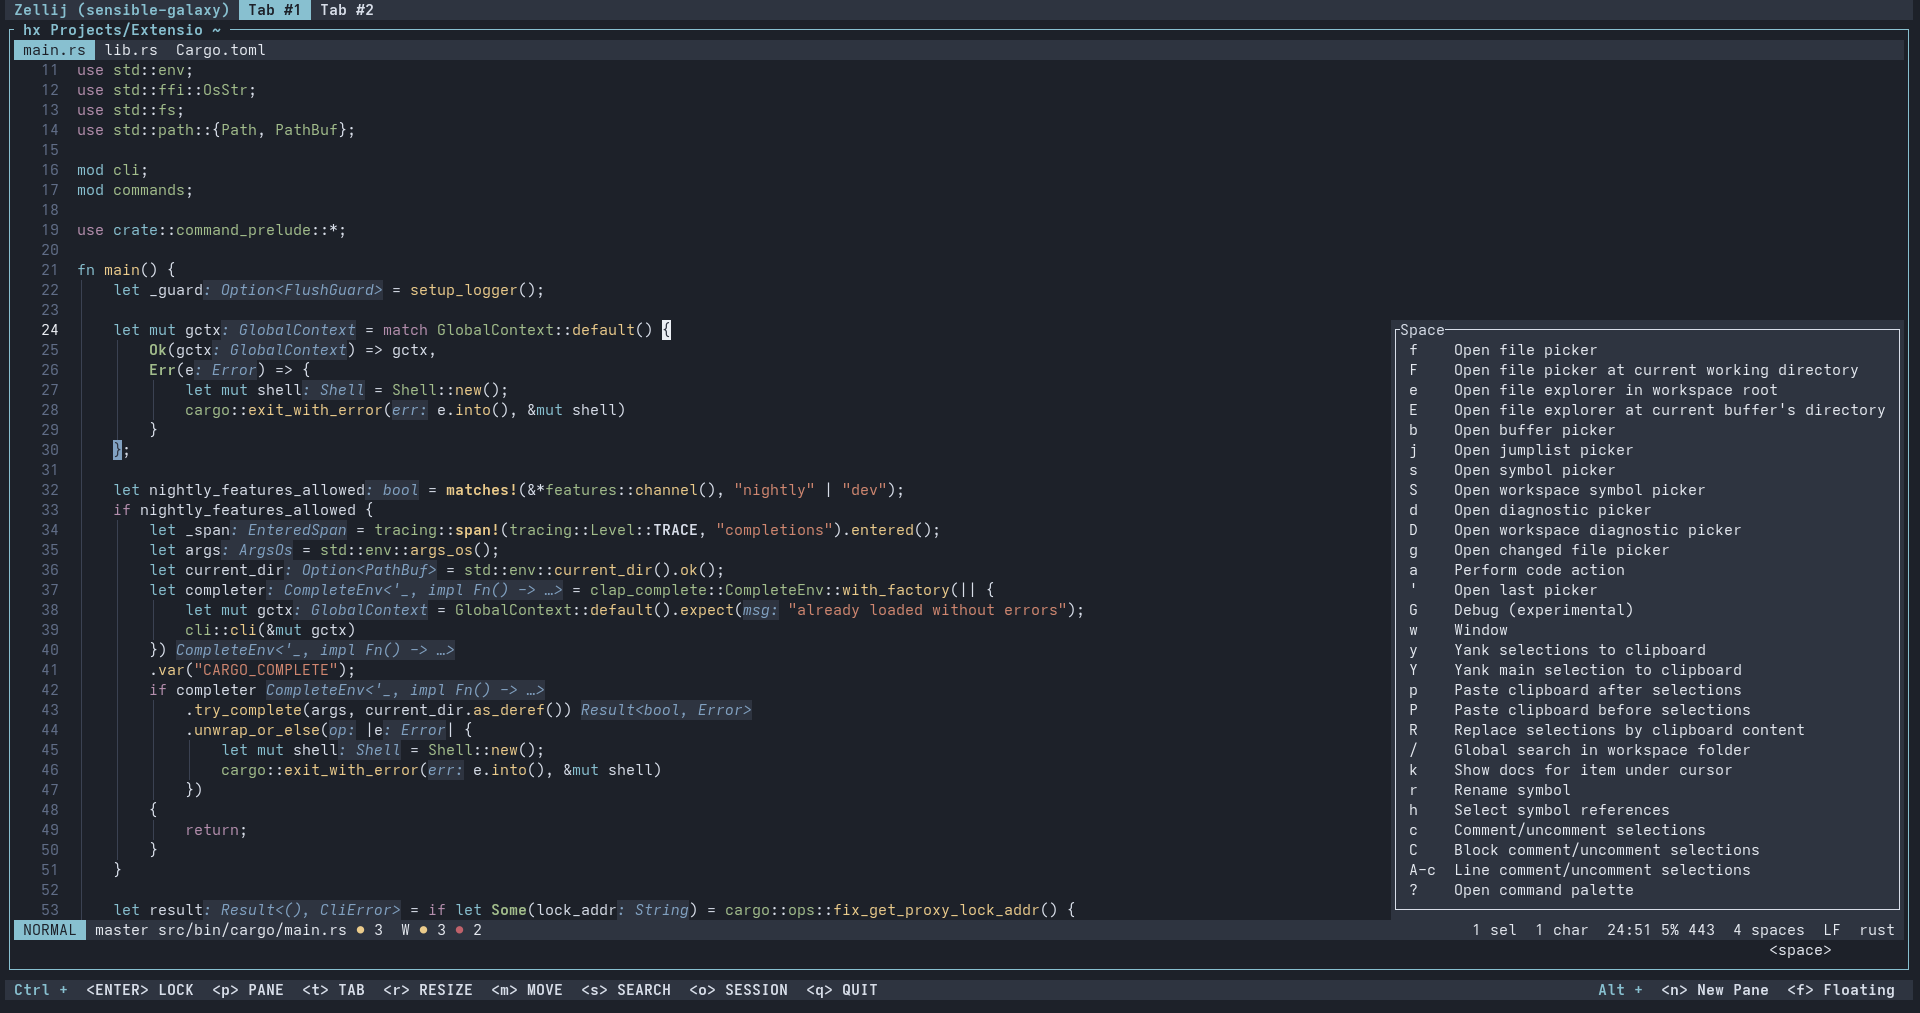Screen dimensions: 1920x1013
Task: Open the 'Window' submenu entry
Action: (x=1647, y=630)
